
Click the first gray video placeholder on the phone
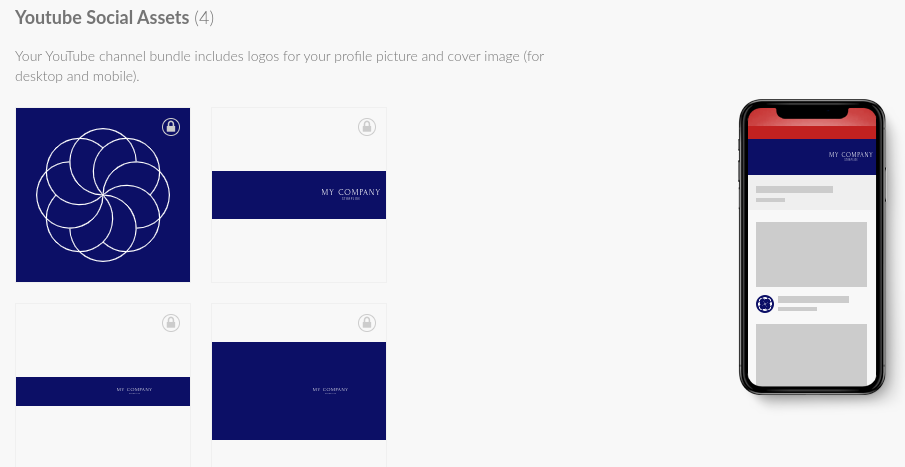[x=811, y=254]
